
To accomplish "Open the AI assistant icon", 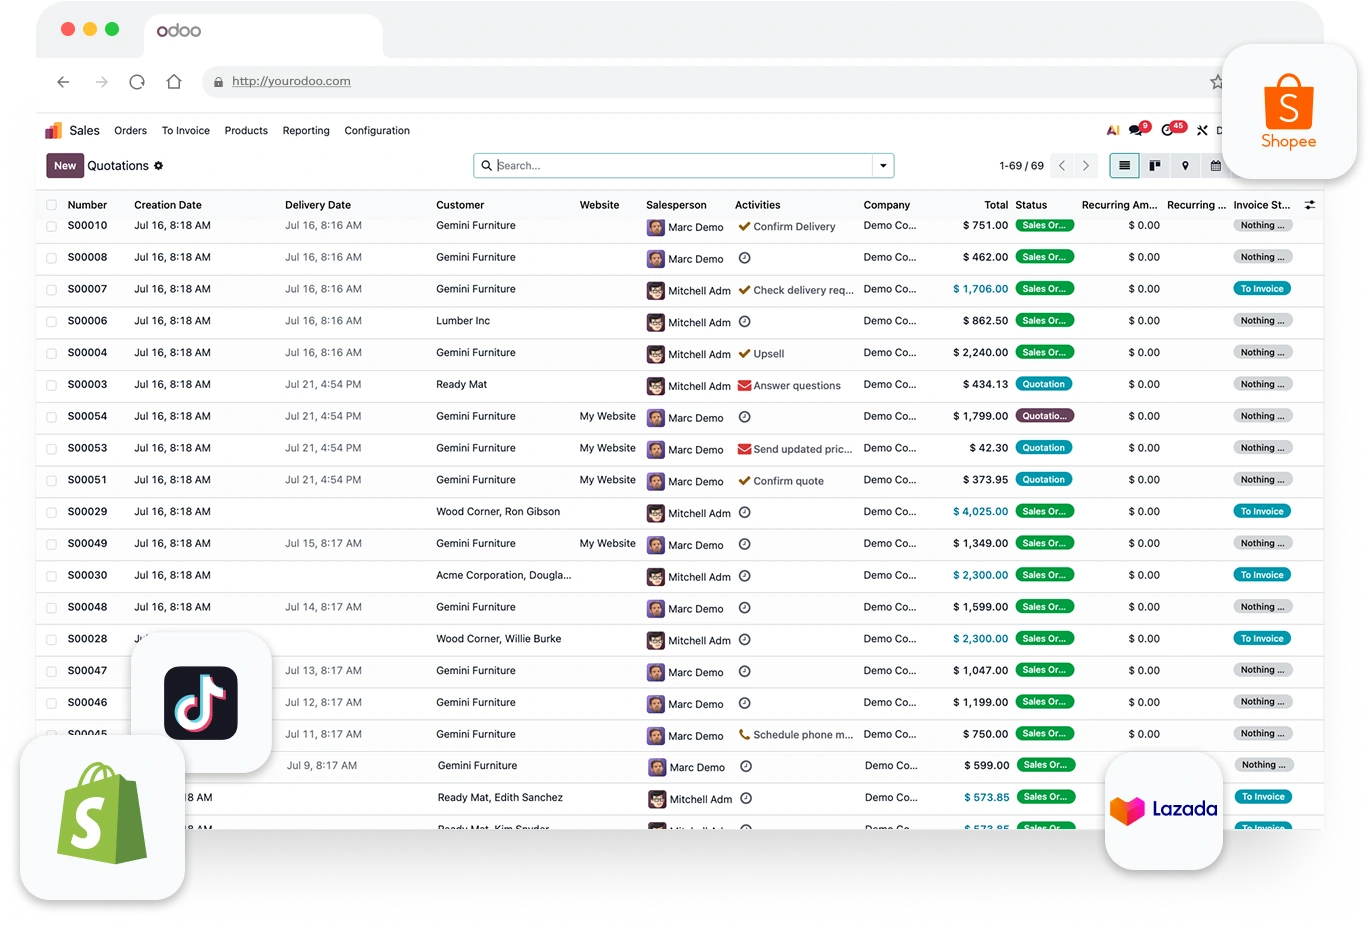I will 1113,130.
